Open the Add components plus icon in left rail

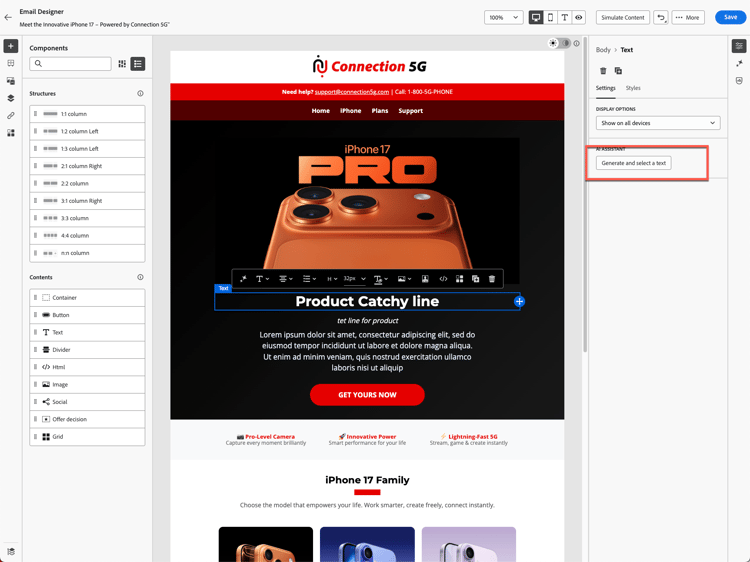(11, 46)
